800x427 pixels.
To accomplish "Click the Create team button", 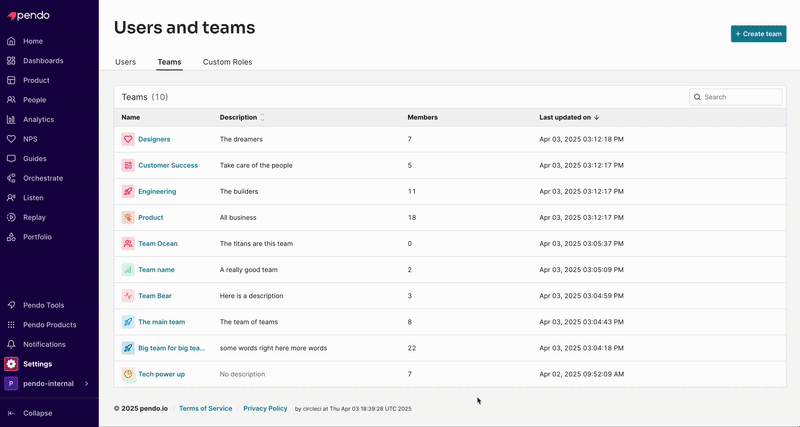I will 759,34.
